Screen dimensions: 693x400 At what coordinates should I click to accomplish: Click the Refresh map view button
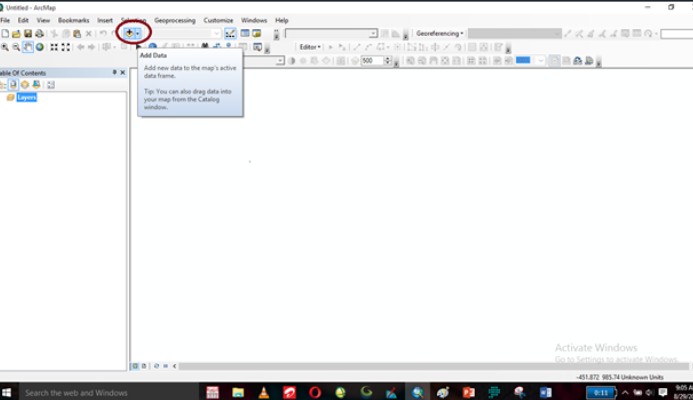point(156,366)
